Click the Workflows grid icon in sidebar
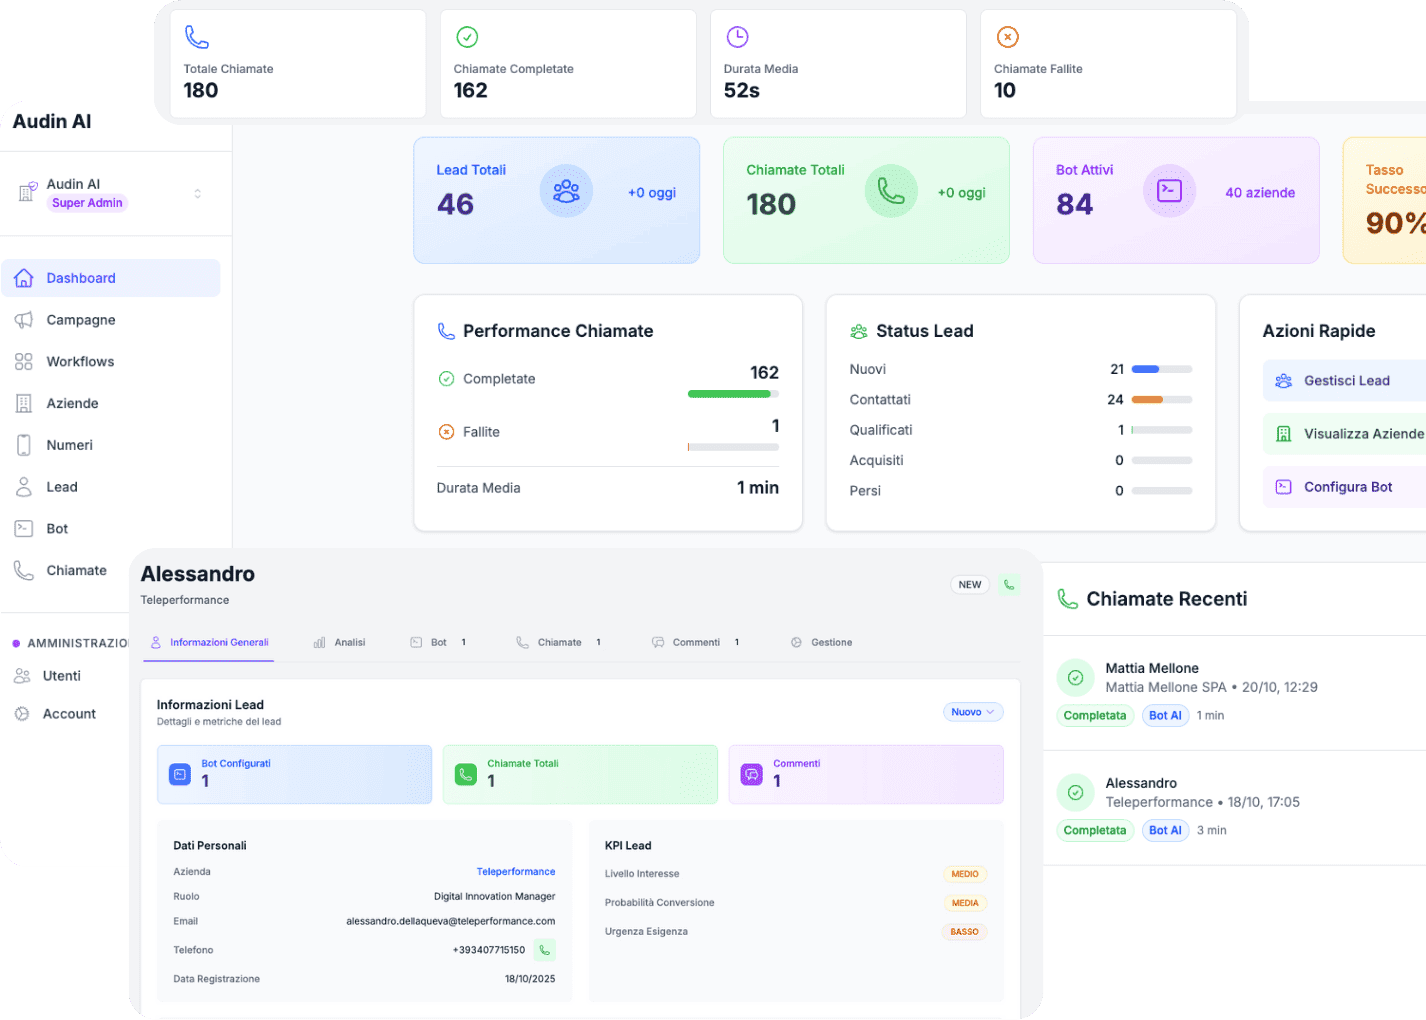Image resolution: width=1426 pixels, height=1020 pixels. pos(24,362)
